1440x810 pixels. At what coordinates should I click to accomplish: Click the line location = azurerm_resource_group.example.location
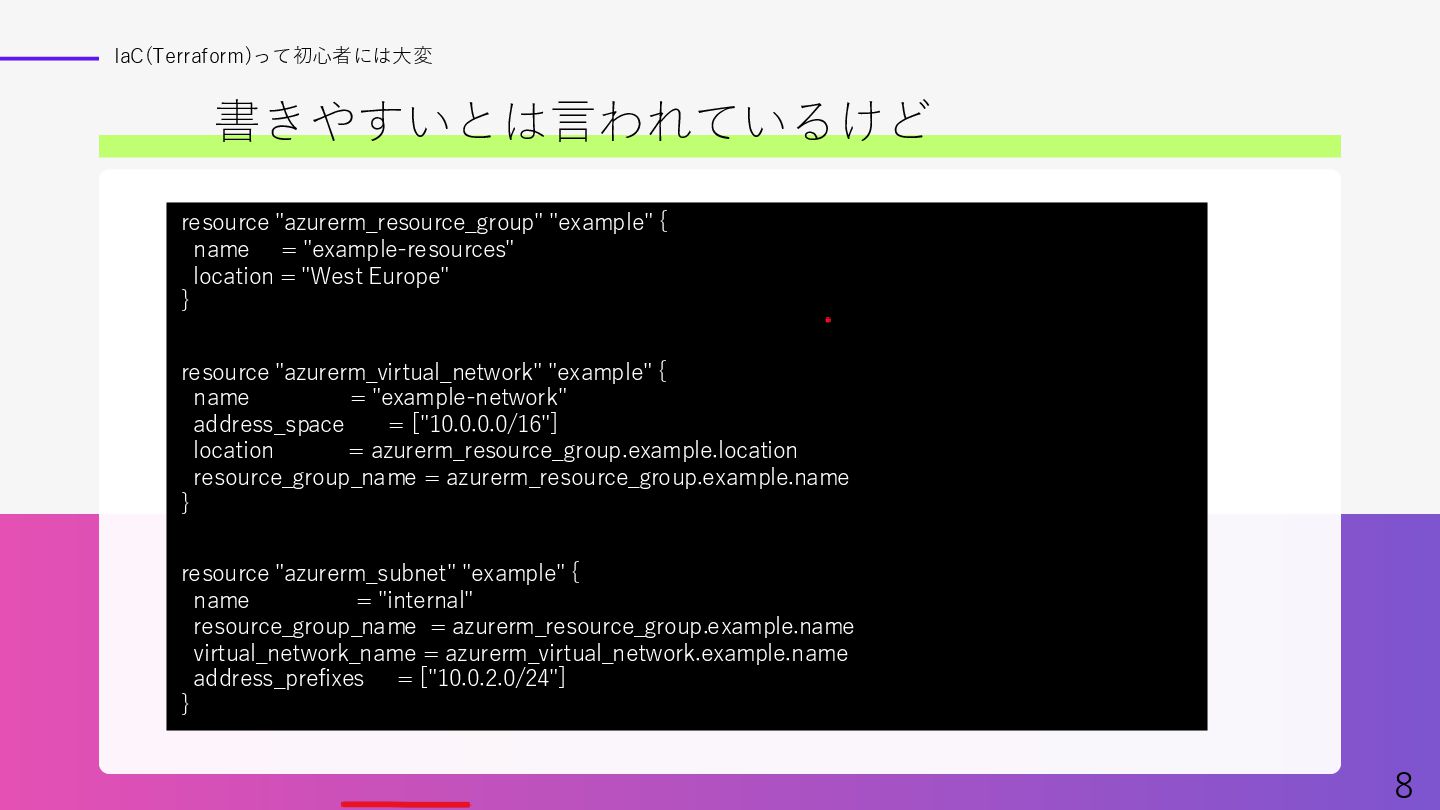tap(495, 450)
